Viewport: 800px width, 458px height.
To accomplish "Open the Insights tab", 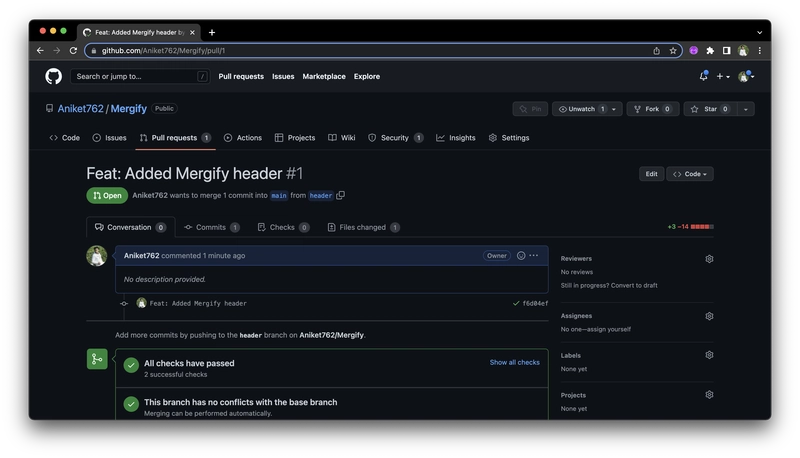I will click(456, 138).
